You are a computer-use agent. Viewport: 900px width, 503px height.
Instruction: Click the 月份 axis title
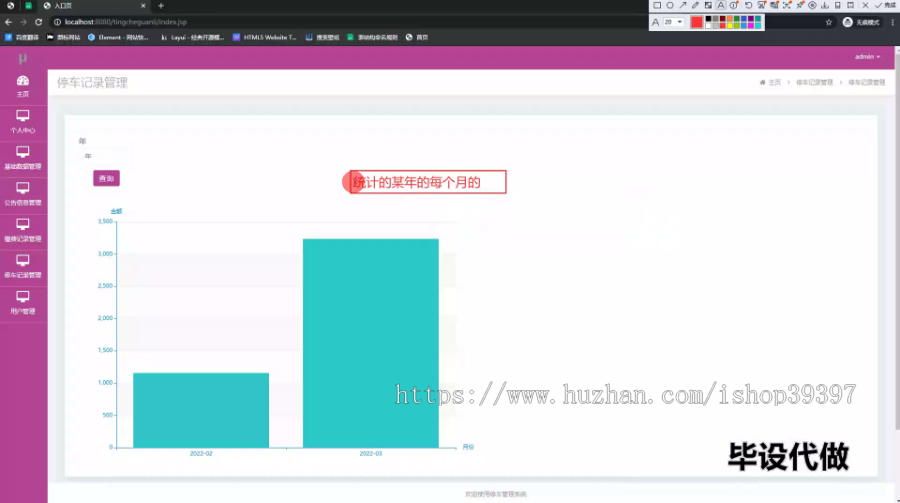click(468, 447)
